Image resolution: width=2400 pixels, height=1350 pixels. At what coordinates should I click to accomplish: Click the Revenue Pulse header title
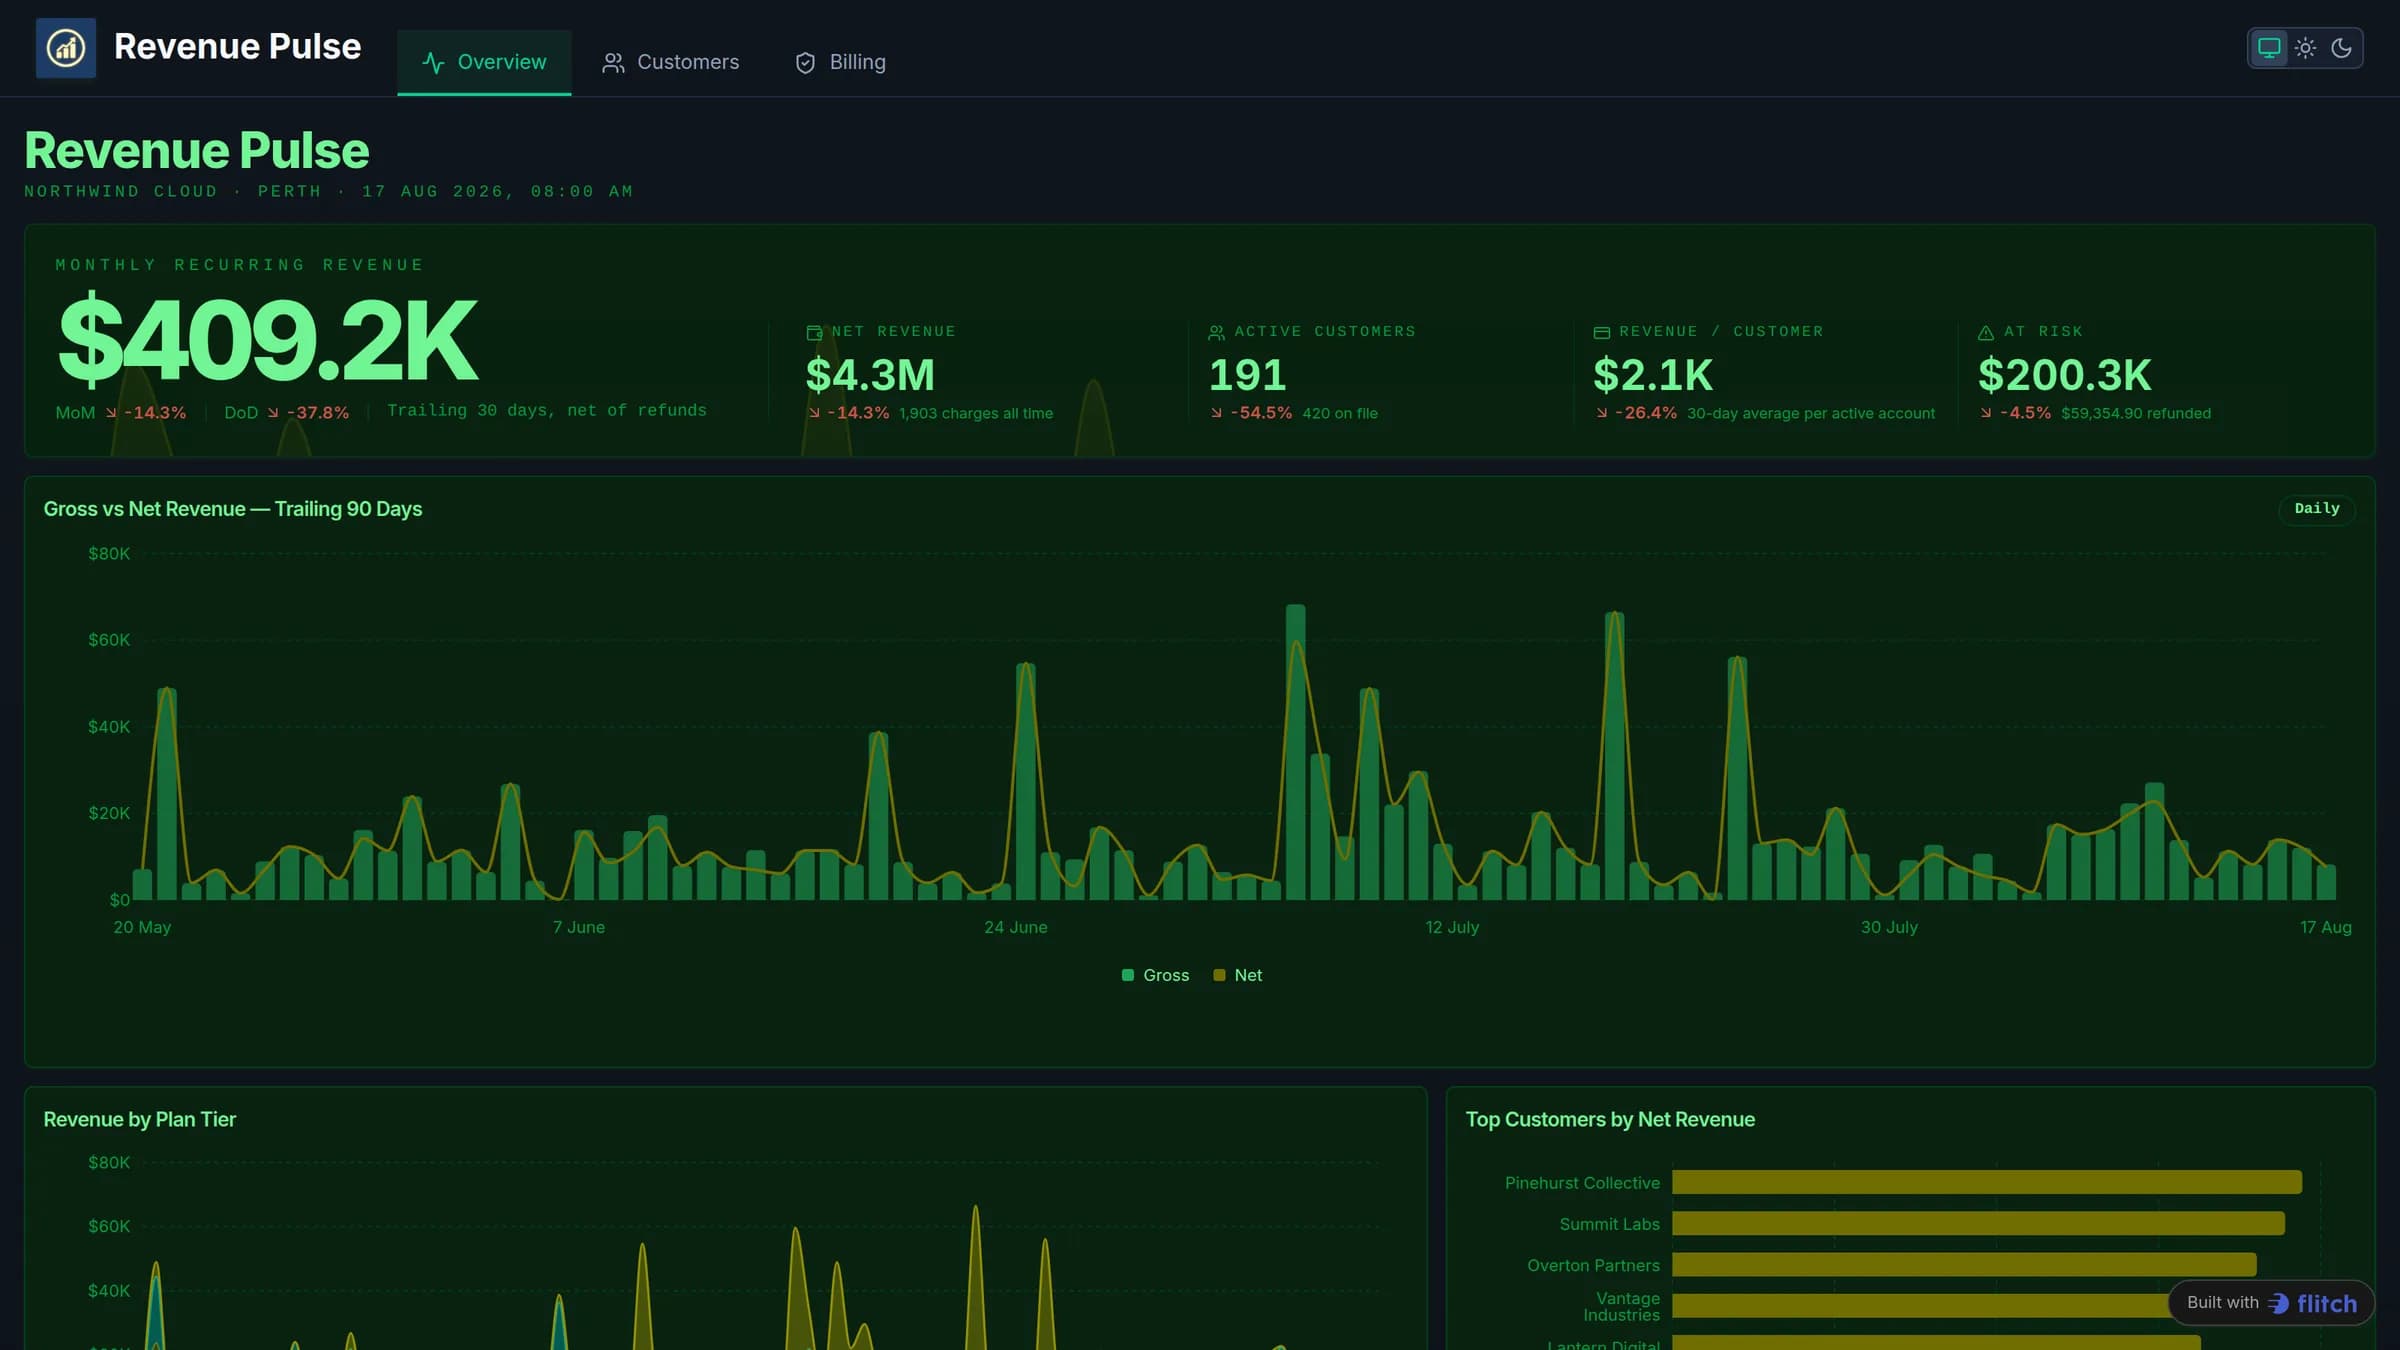pyautogui.click(x=237, y=47)
